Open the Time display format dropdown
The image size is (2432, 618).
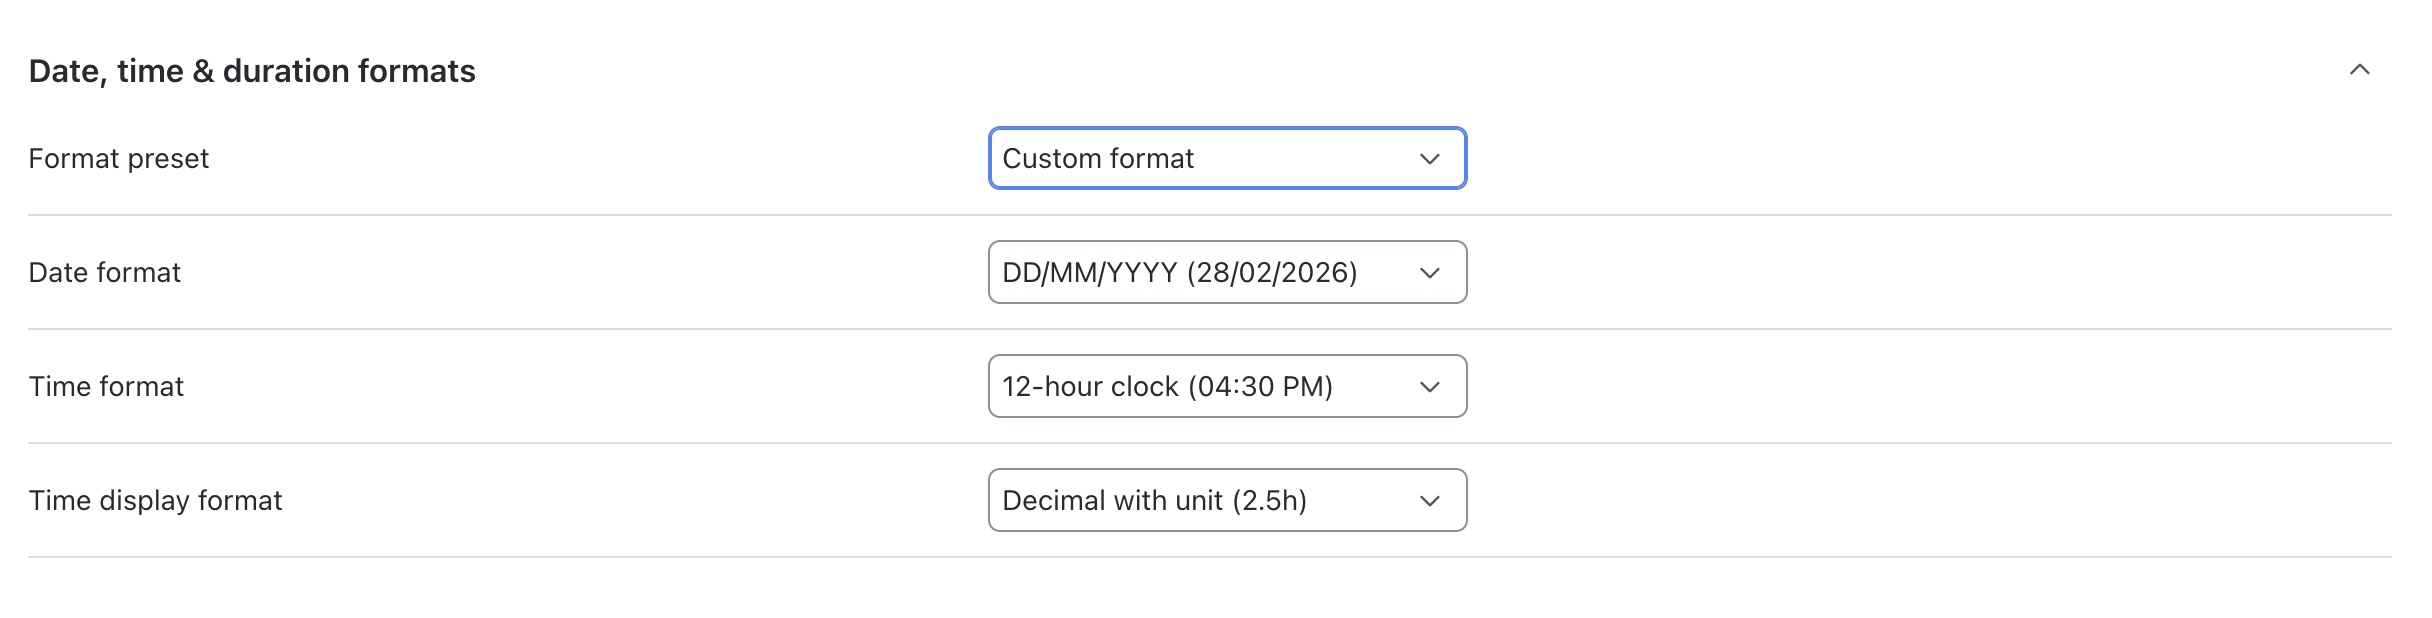click(x=1227, y=500)
